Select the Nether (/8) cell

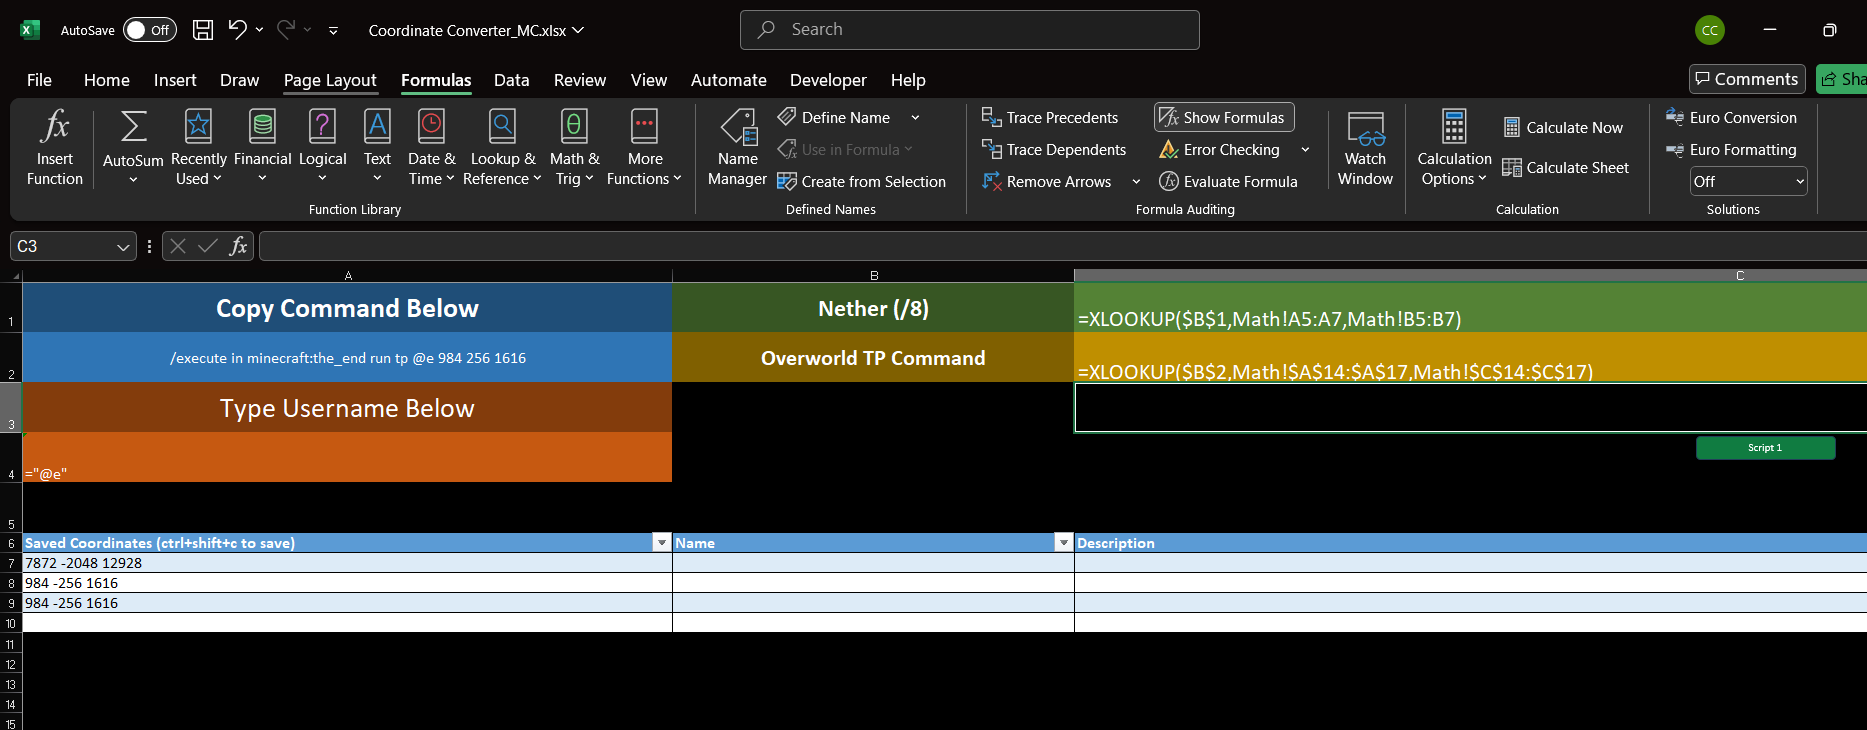click(873, 308)
